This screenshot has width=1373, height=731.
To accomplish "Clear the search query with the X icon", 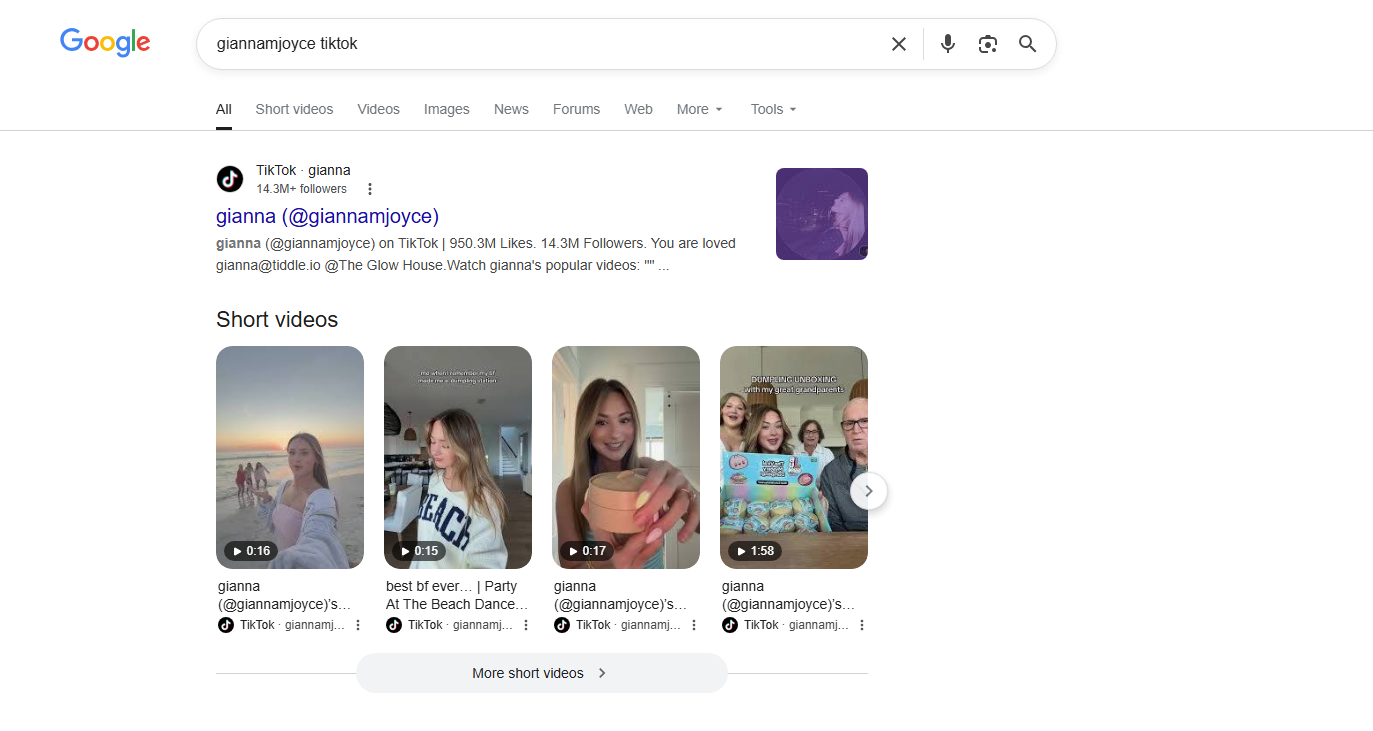I will pos(898,43).
